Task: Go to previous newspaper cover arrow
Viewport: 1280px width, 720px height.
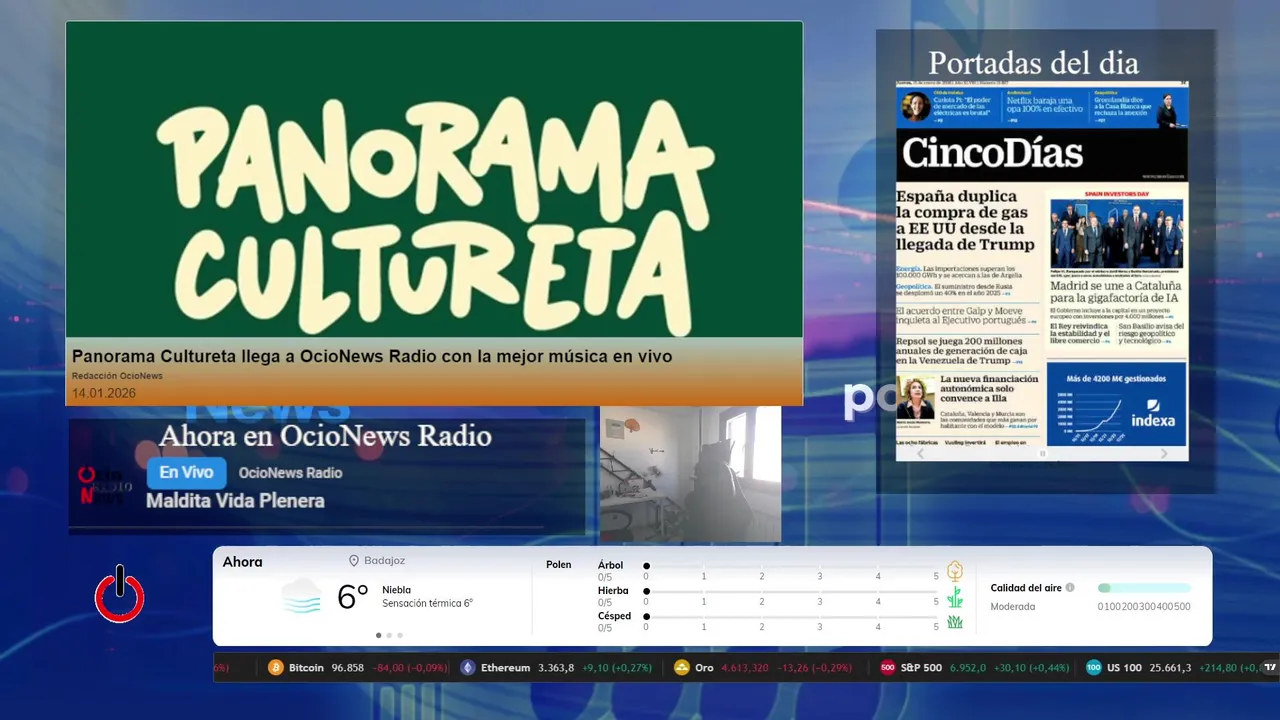Action: pos(921,453)
